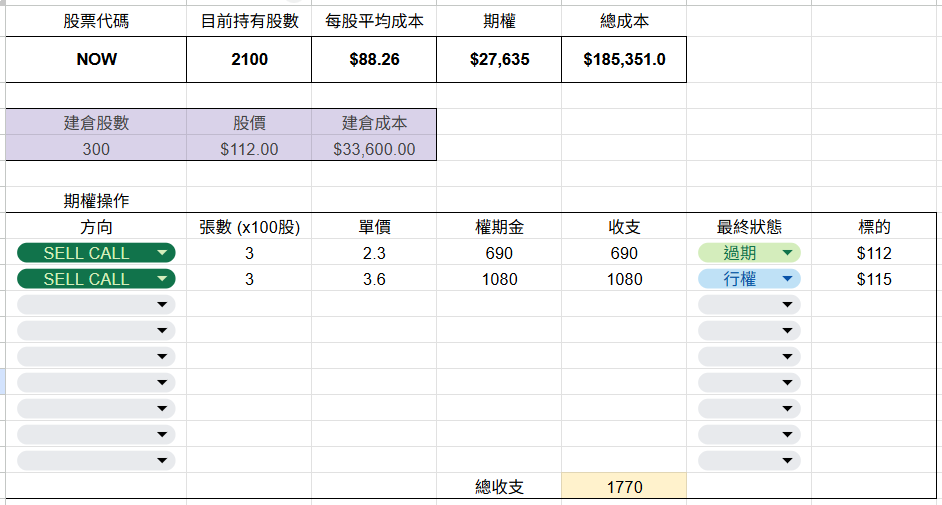The height and width of the screenshot is (505, 942).
Task: Click the 2100 shares held cell
Action: point(249,59)
